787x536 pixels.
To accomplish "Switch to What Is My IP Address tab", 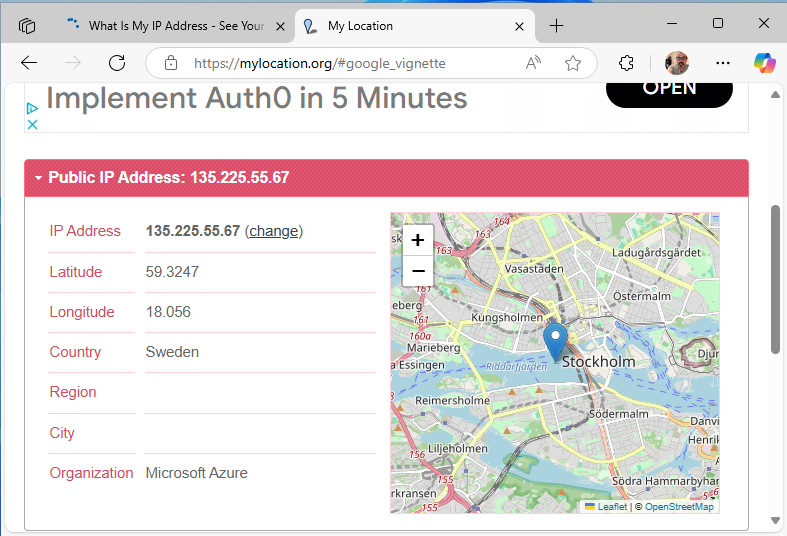I will [177, 26].
